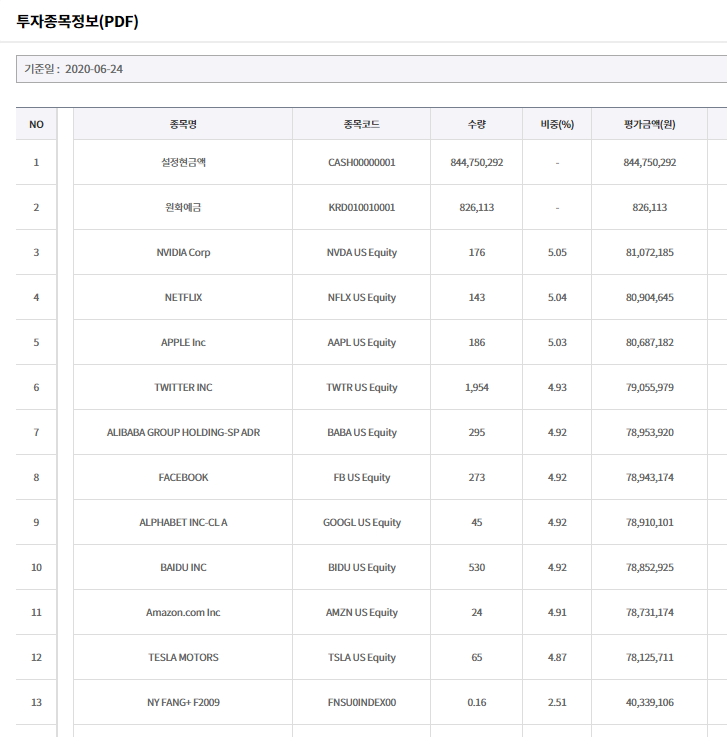
Task: Click the NVIDIA Corp name cell
Action: [x=183, y=252]
